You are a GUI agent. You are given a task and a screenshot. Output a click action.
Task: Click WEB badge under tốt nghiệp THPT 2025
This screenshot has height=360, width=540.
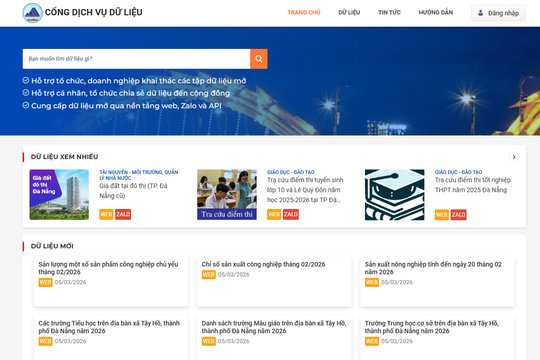pos(442,215)
